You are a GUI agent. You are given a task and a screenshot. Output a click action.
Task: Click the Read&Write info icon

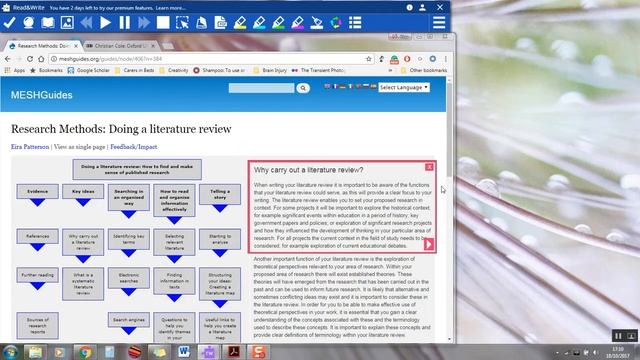[409, 7]
